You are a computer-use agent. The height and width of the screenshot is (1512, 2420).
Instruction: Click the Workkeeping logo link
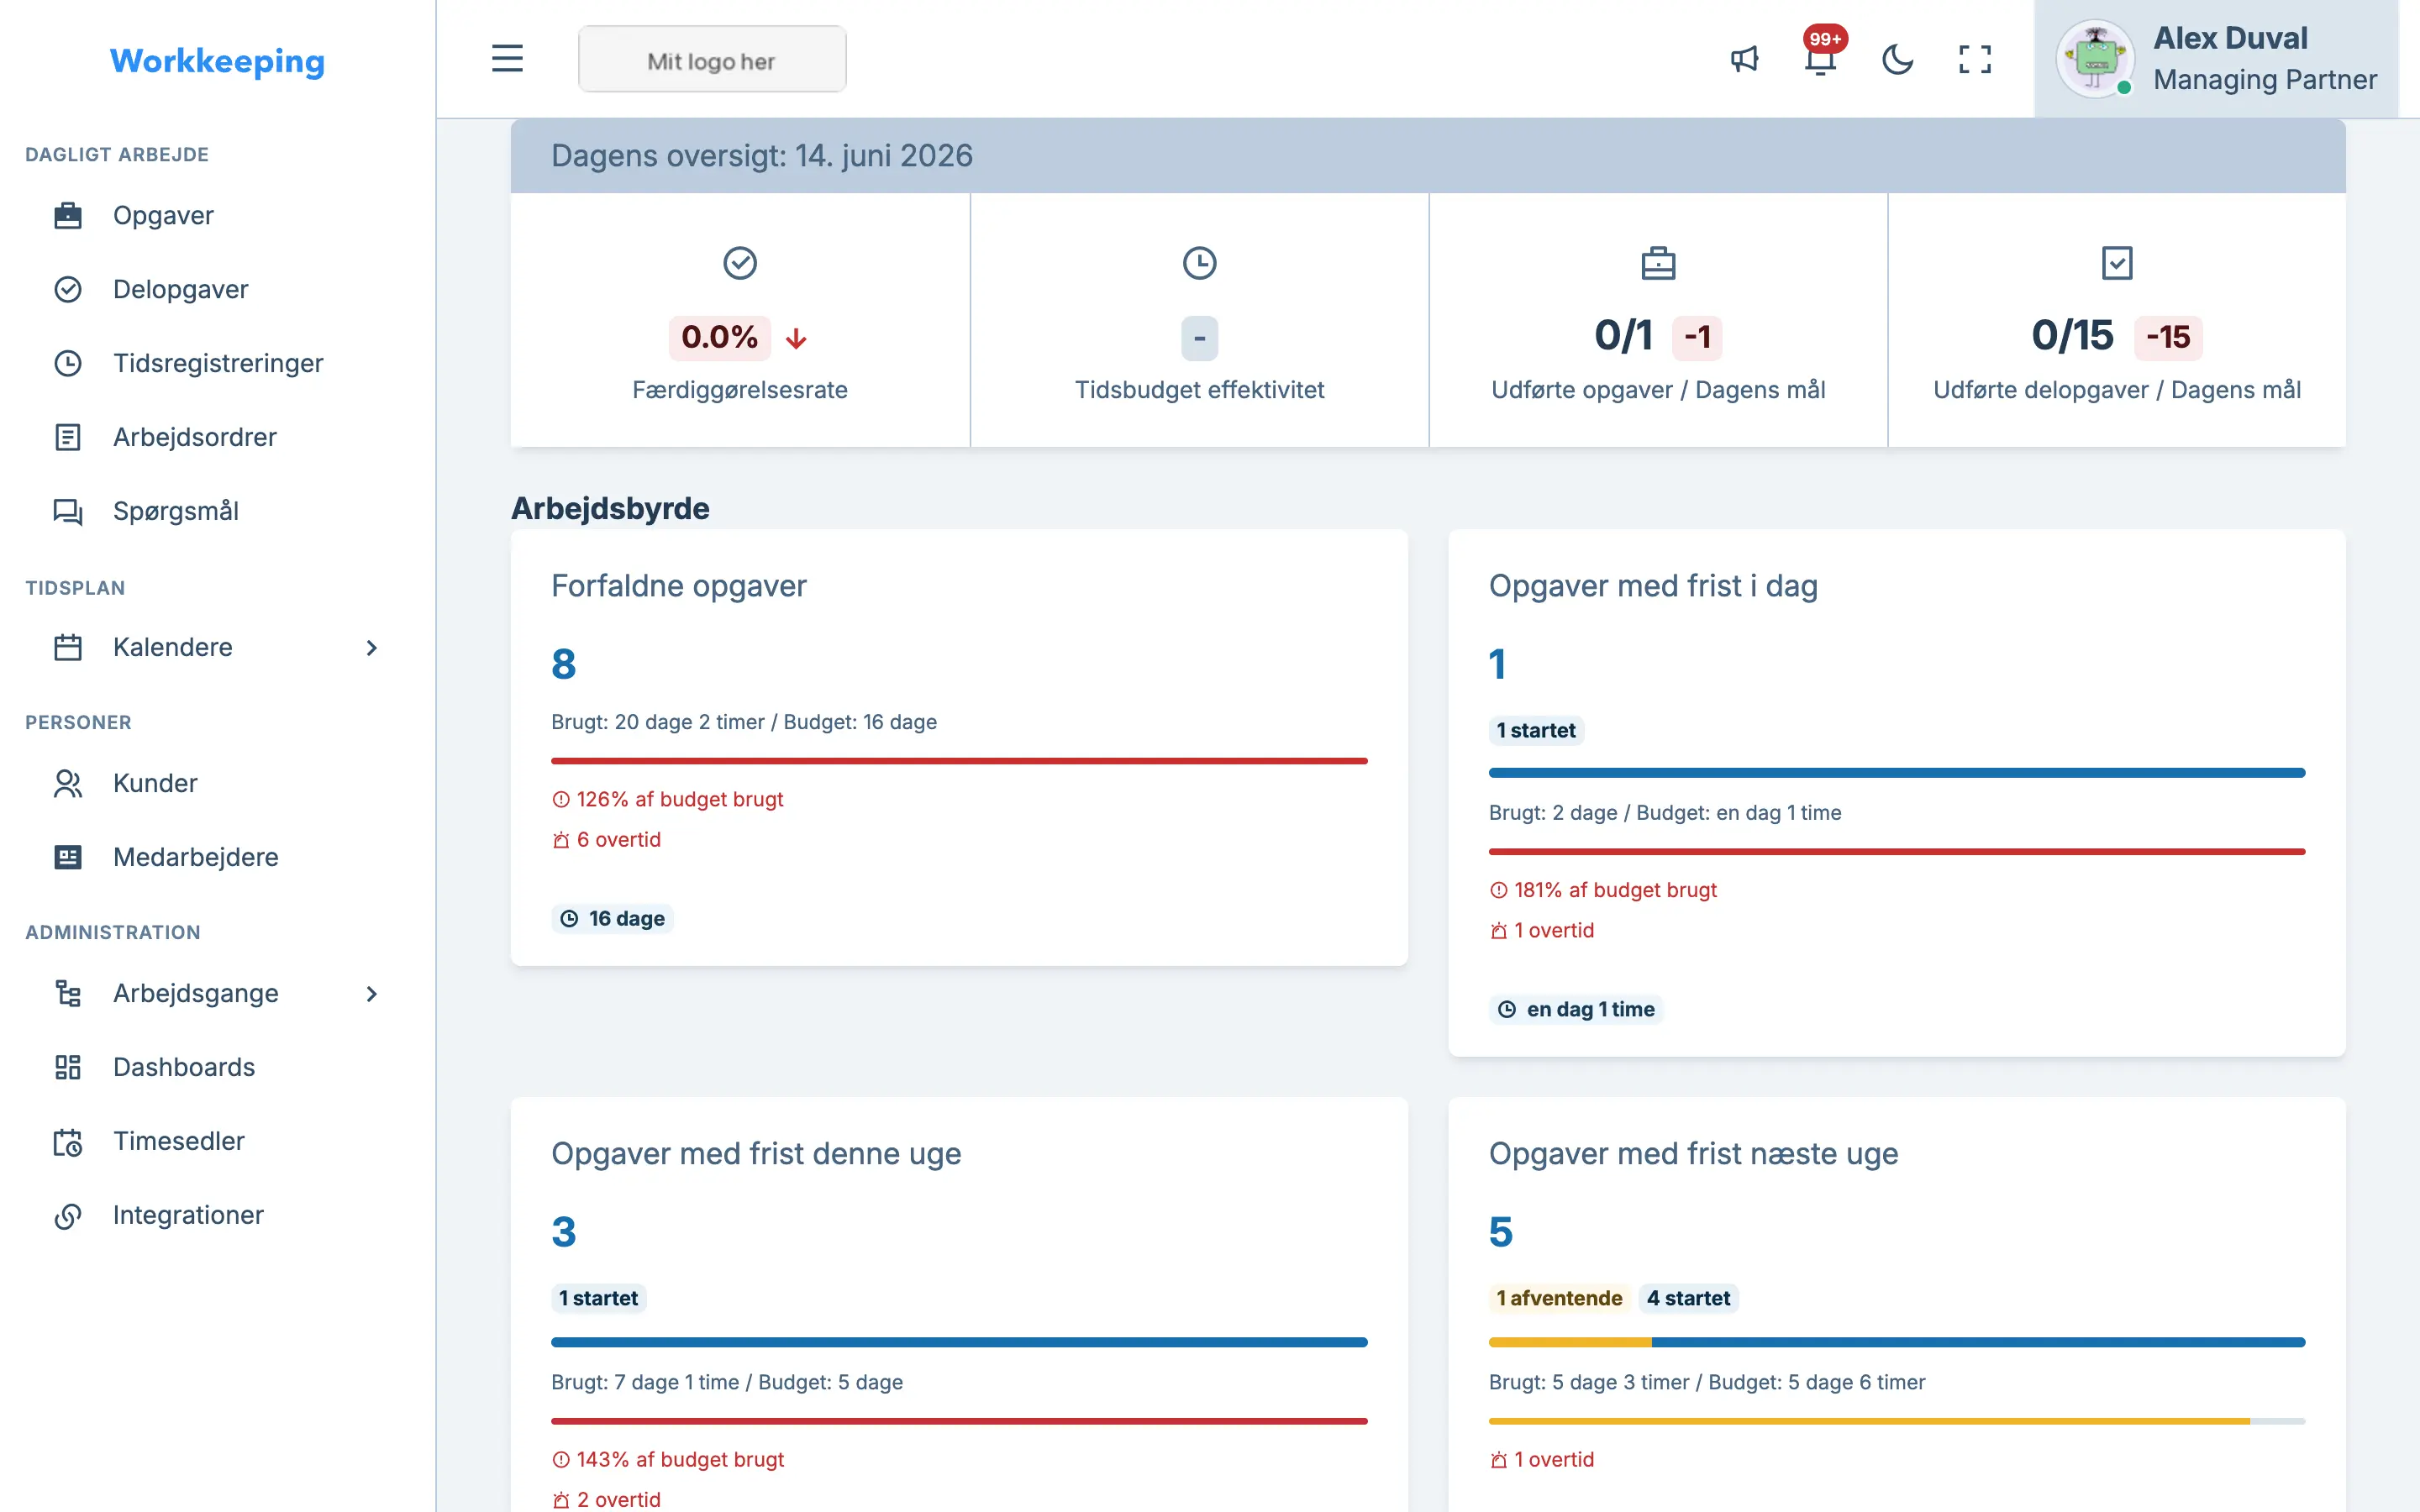click(x=217, y=61)
